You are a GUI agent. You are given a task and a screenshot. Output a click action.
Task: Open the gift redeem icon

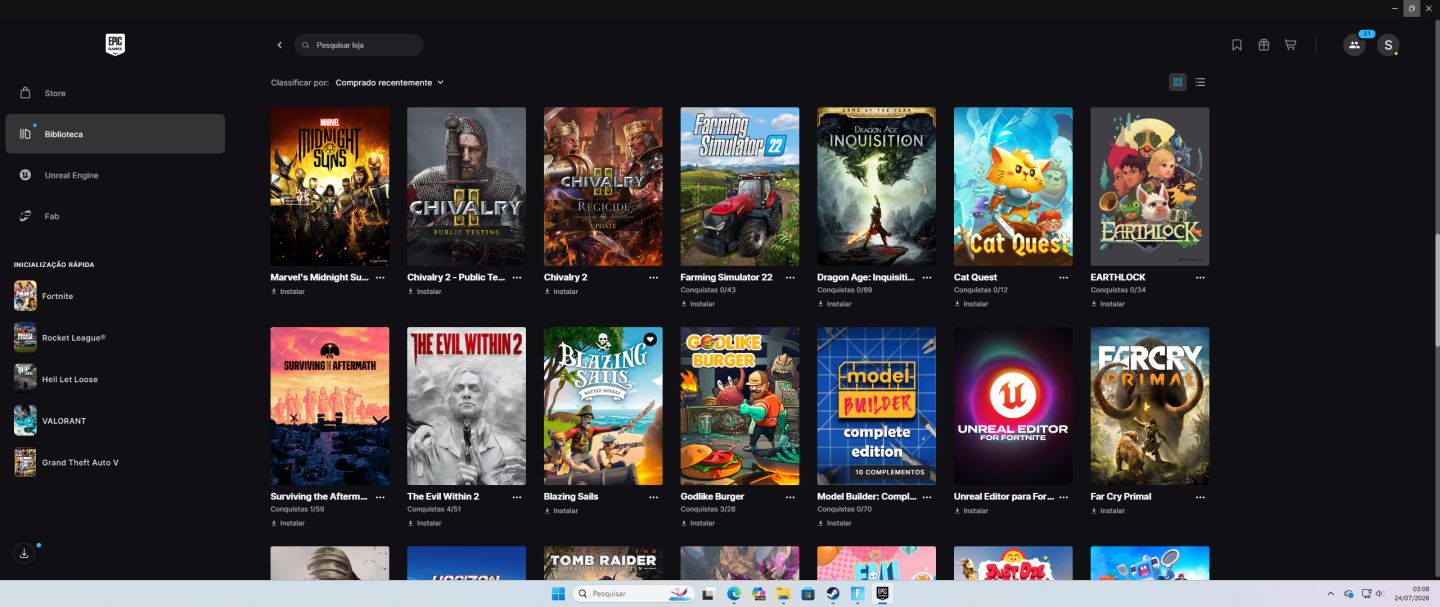[x=1264, y=45]
